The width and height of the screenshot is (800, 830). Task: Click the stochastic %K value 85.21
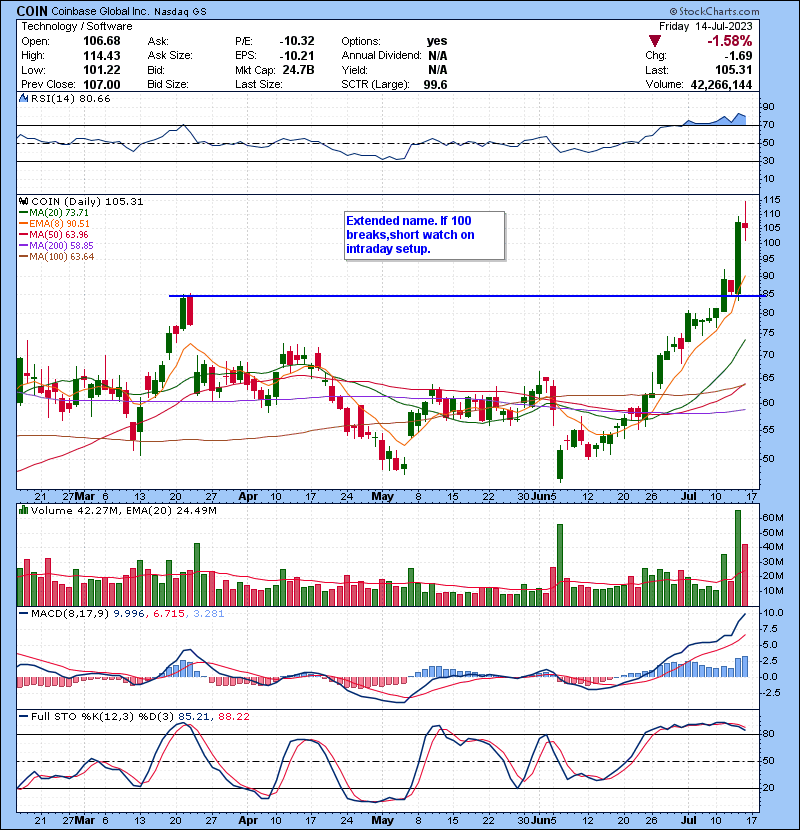[194, 716]
